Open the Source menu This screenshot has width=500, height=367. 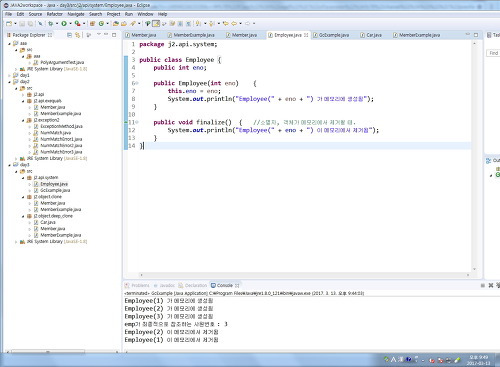coord(35,14)
